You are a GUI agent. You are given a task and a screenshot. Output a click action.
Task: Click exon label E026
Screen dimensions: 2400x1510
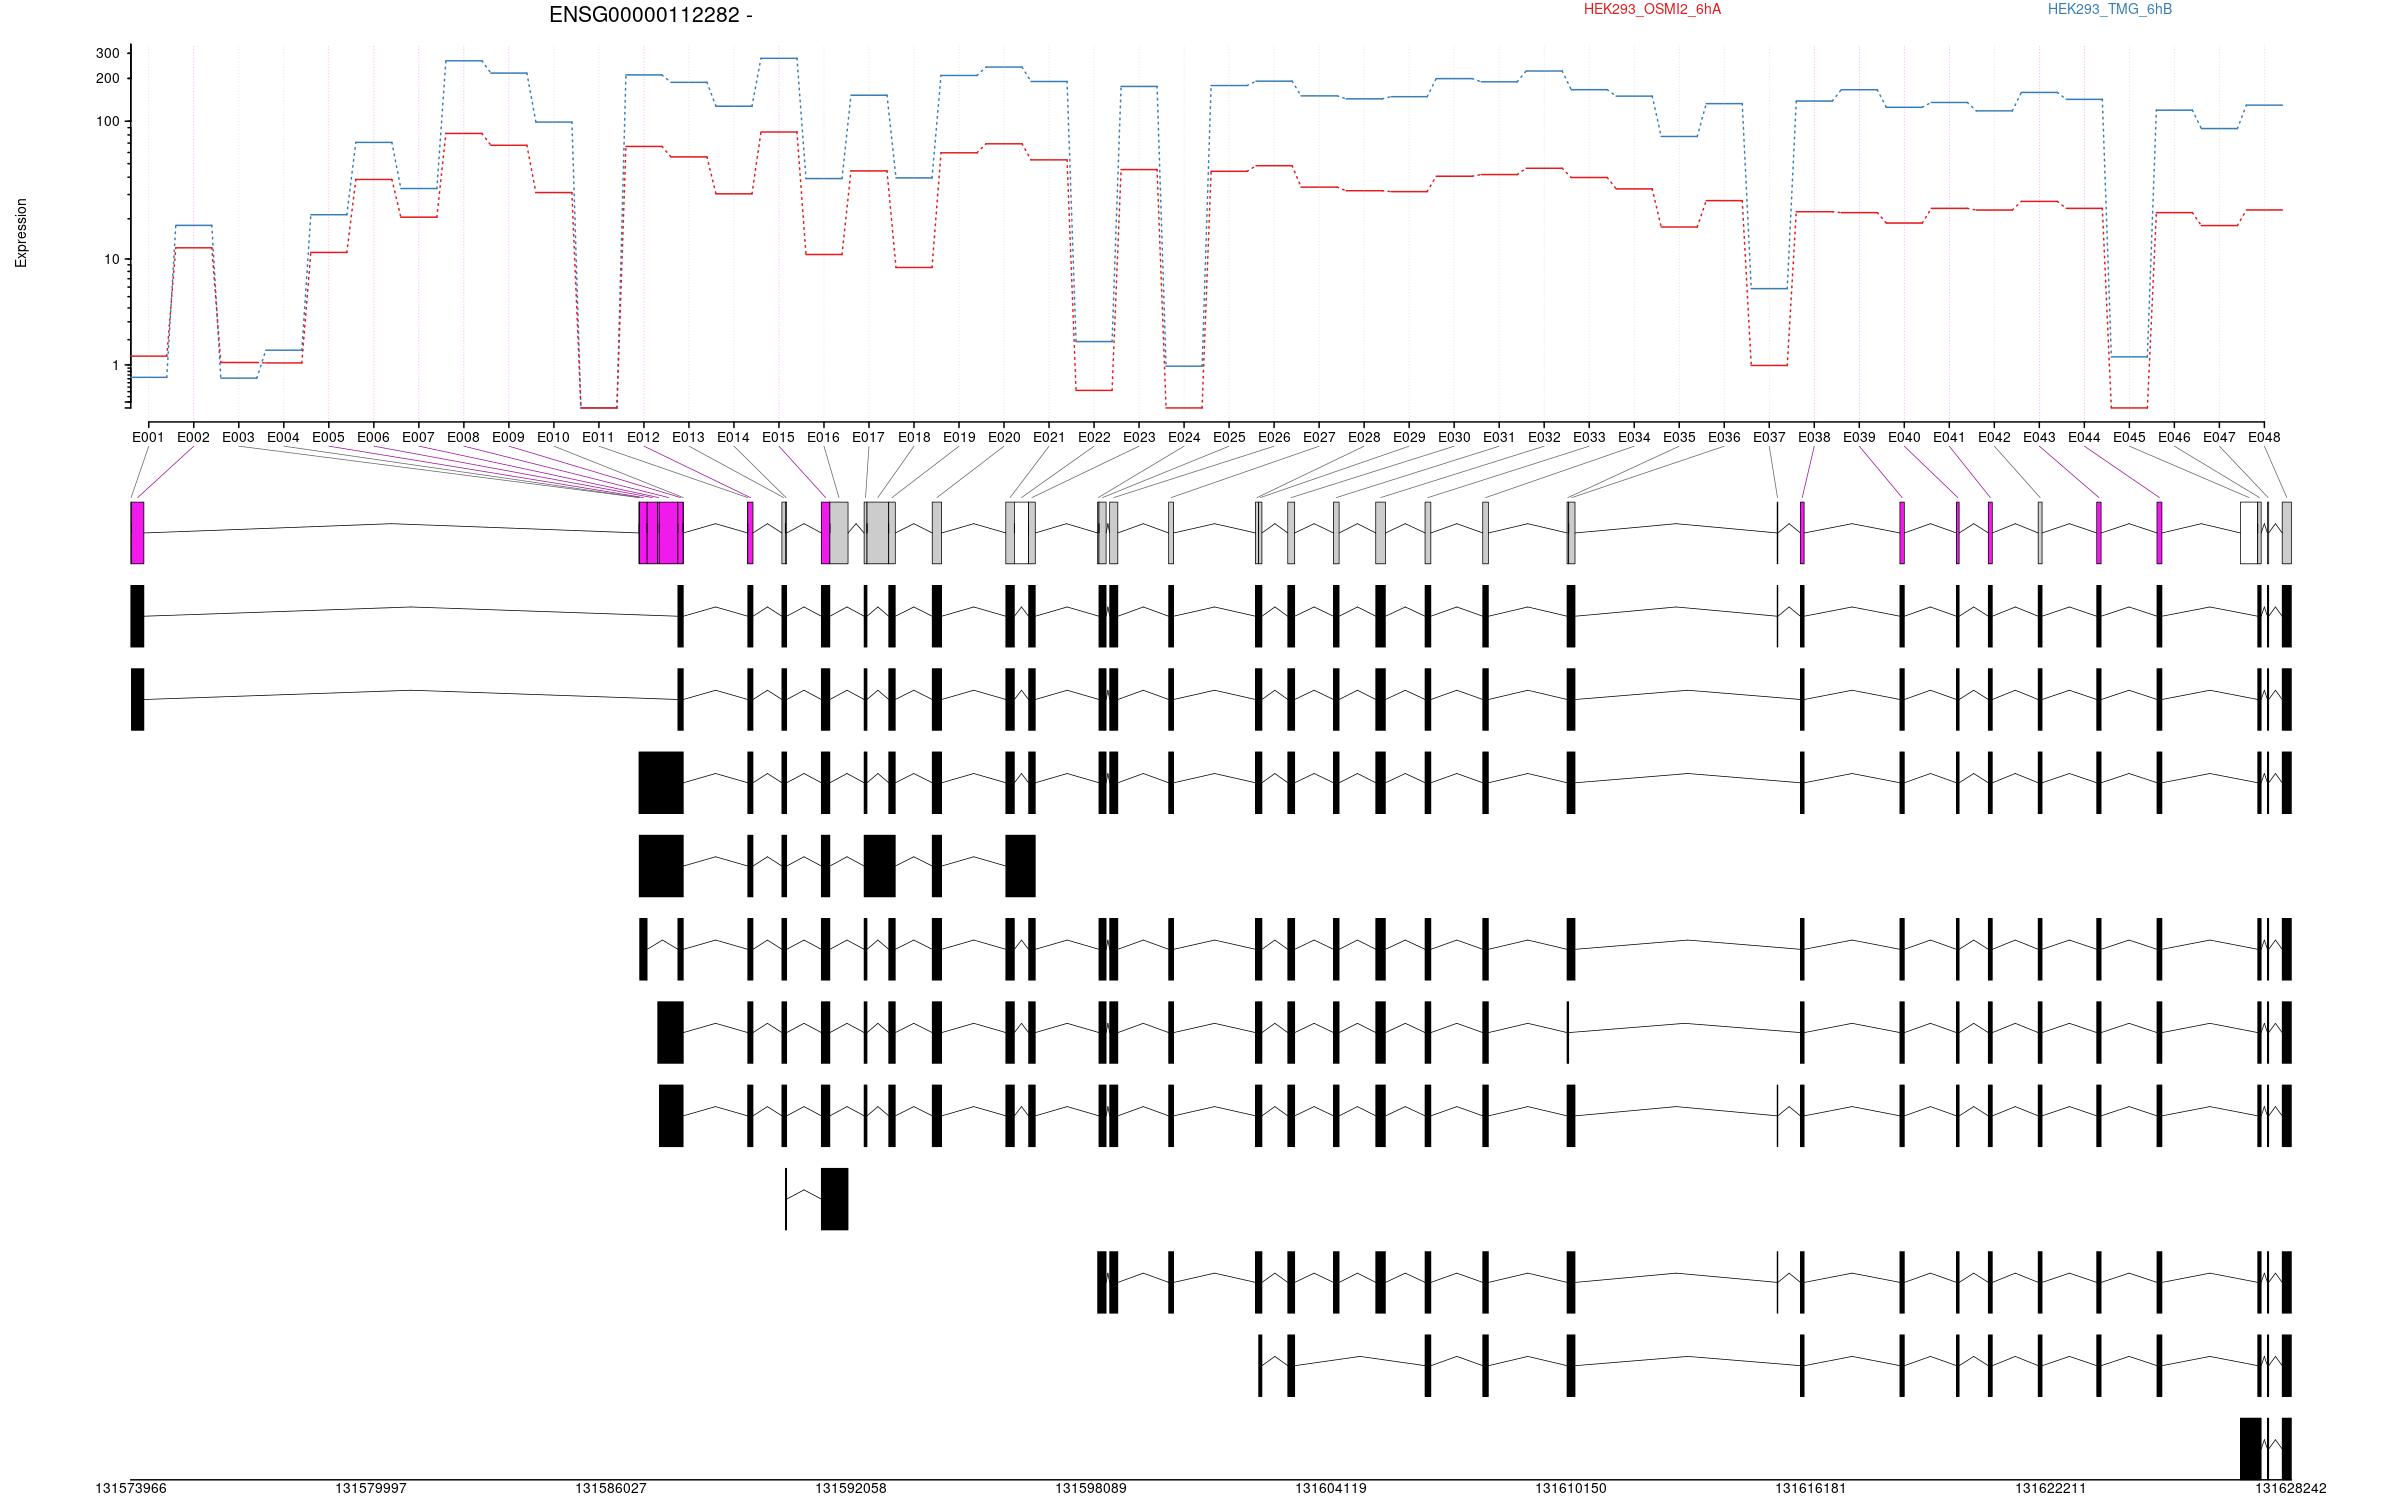coord(1274,437)
